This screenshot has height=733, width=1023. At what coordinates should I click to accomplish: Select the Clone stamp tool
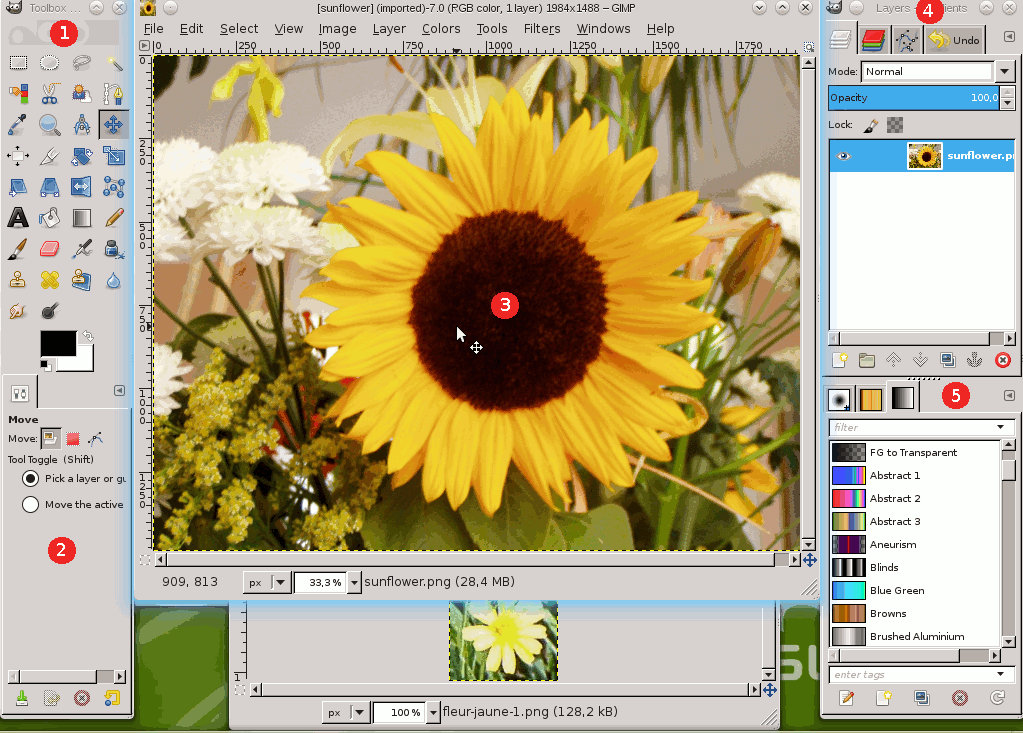click(x=17, y=279)
